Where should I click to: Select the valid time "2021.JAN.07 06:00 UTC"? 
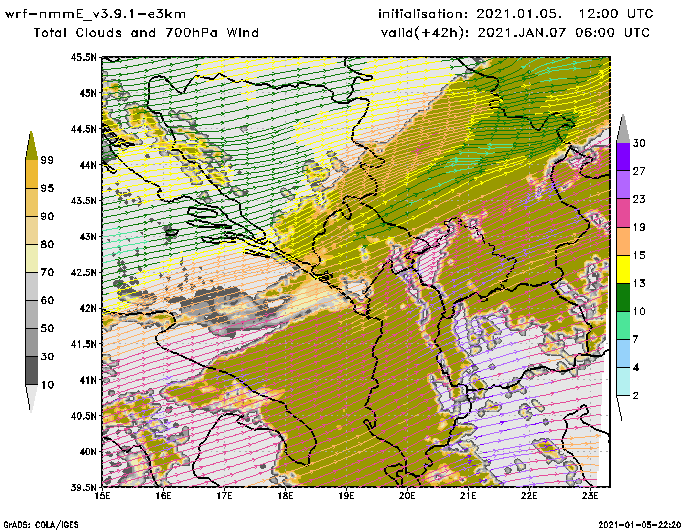[564, 33]
